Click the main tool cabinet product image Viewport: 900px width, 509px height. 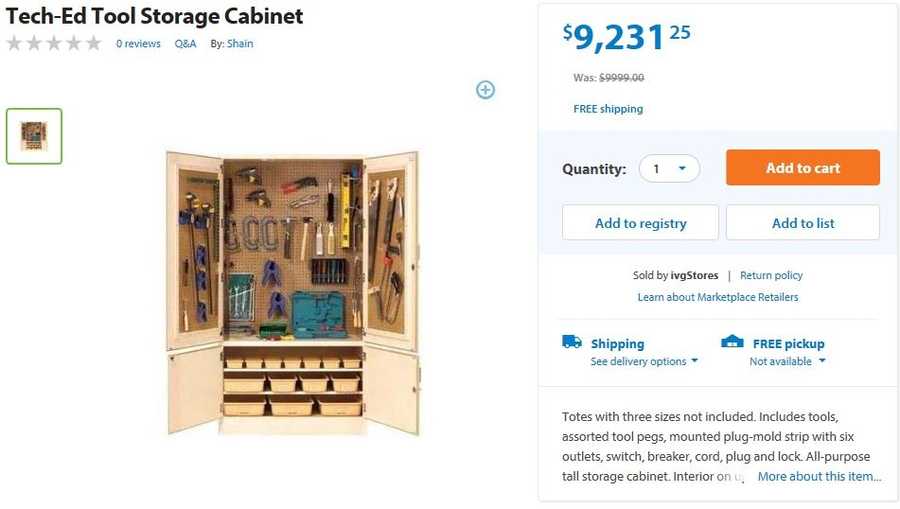(x=292, y=292)
